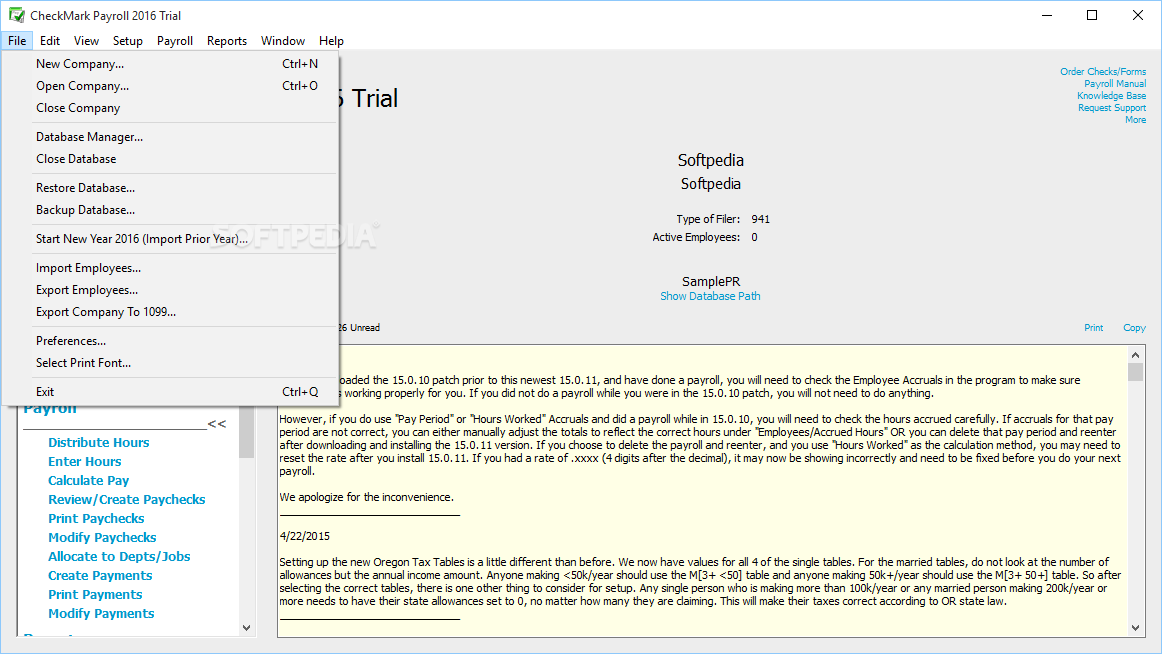
Task: Open Distribute Hours in sidebar
Action: [x=99, y=442]
